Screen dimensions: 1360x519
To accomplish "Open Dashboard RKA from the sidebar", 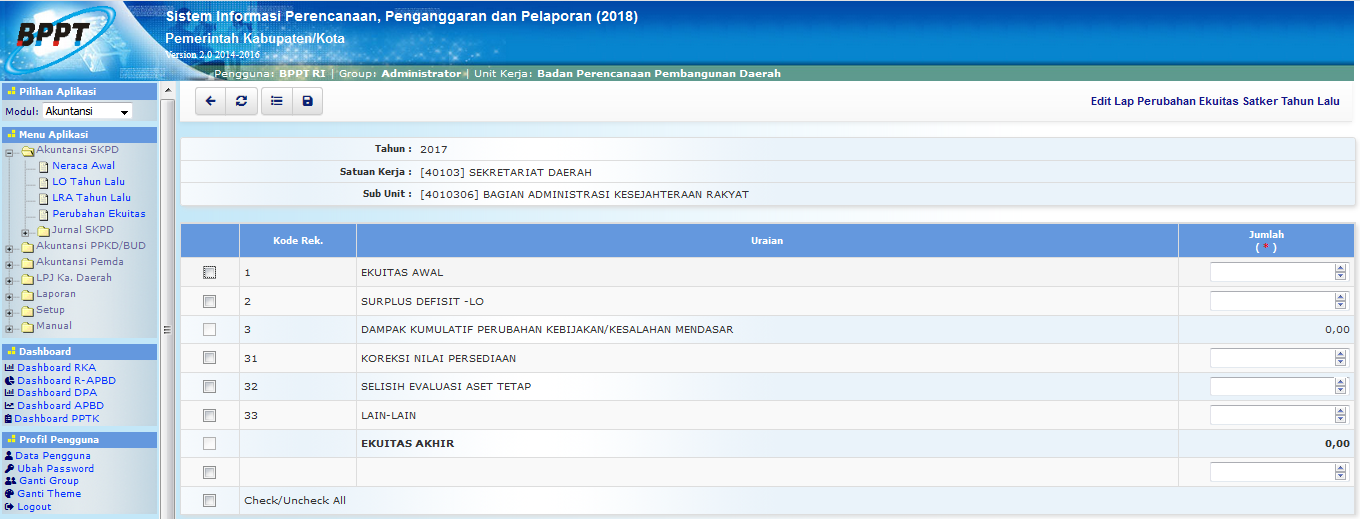I will (x=56, y=368).
